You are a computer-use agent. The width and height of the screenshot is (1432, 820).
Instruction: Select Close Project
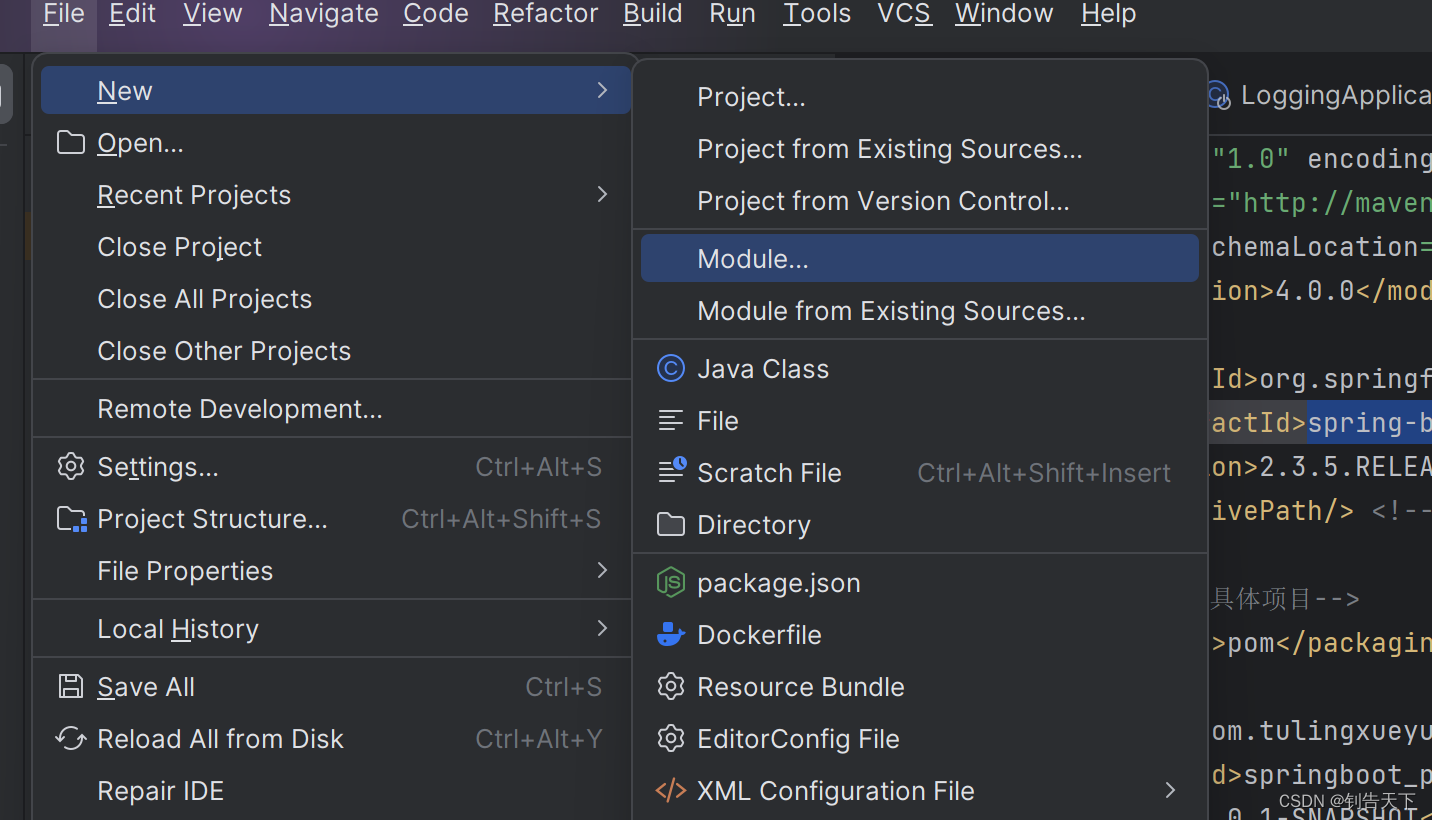[x=335, y=247]
